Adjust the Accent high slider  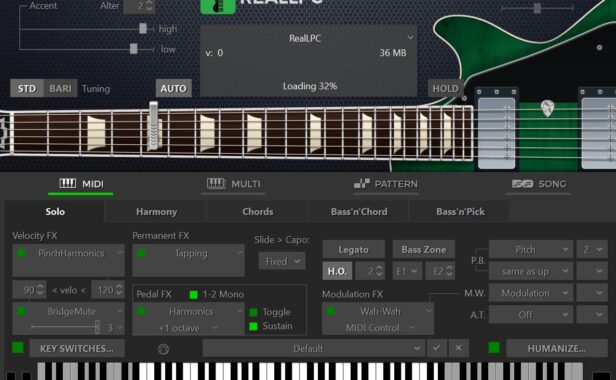pos(143,28)
